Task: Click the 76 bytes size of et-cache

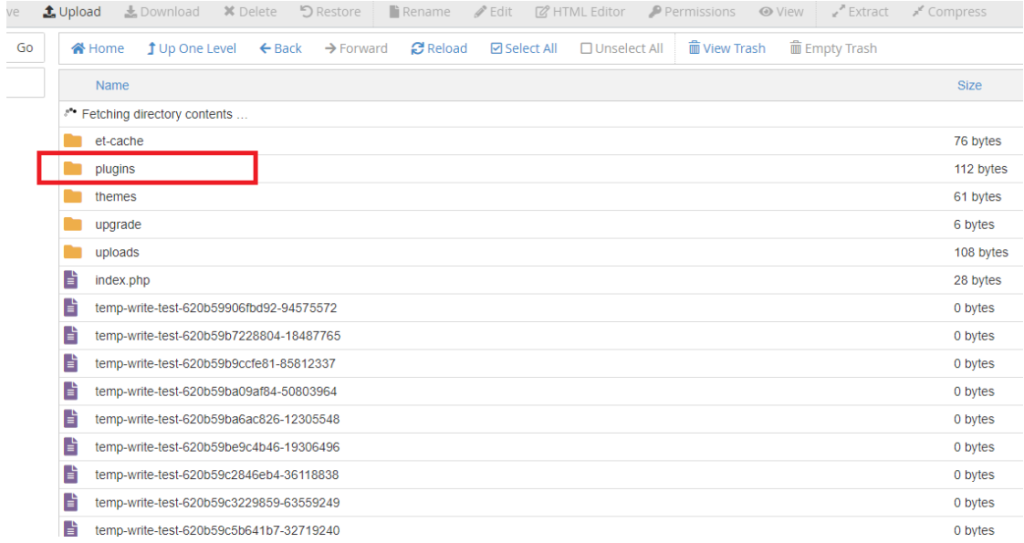Action: [977, 141]
